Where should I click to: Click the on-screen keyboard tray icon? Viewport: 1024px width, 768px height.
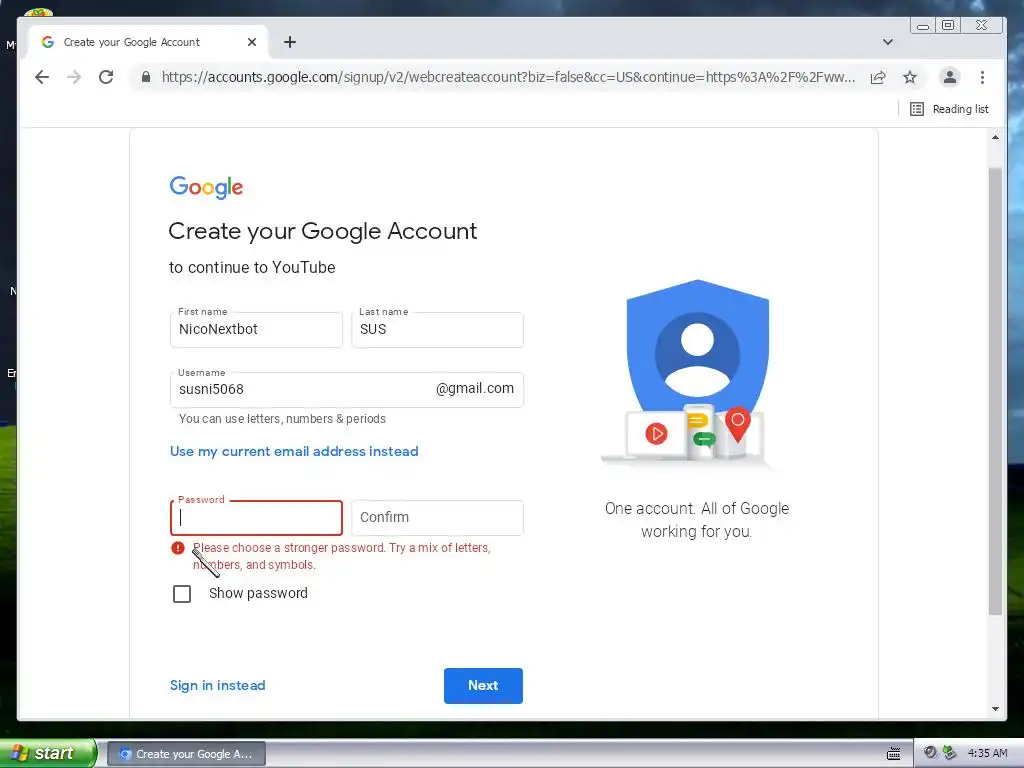[893, 754]
